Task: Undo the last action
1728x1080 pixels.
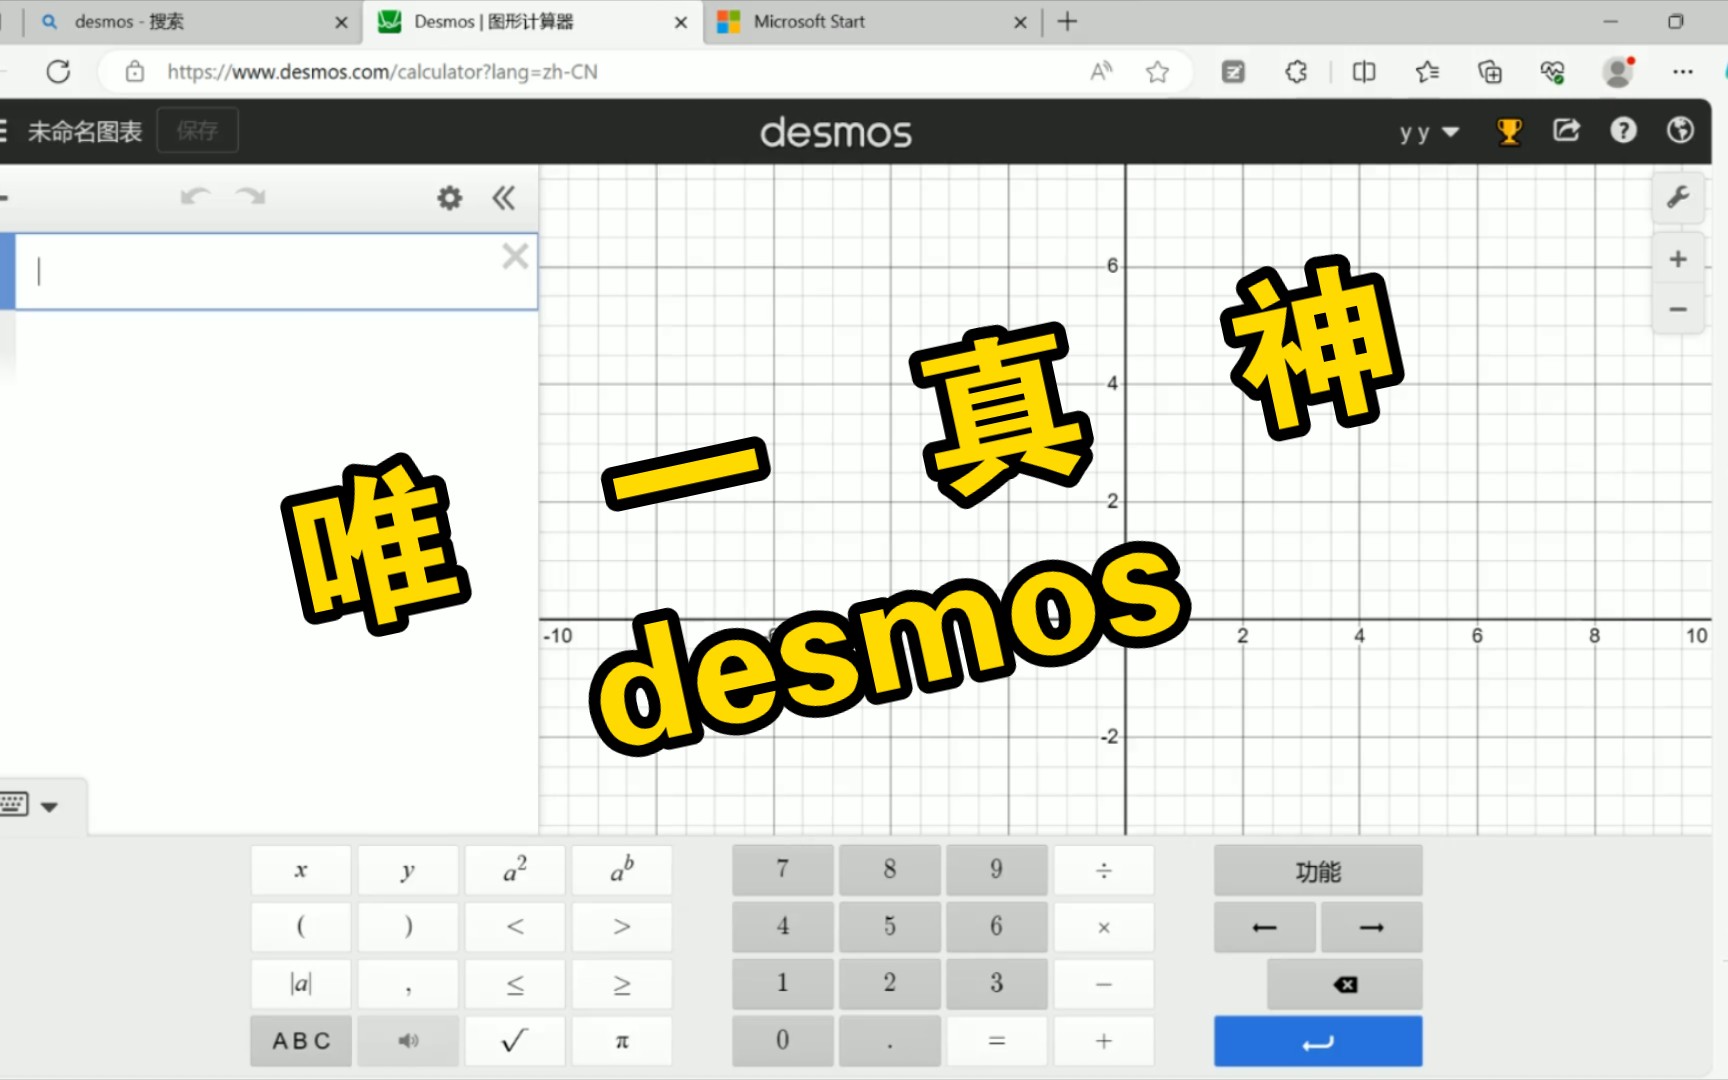Action: coord(195,197)
